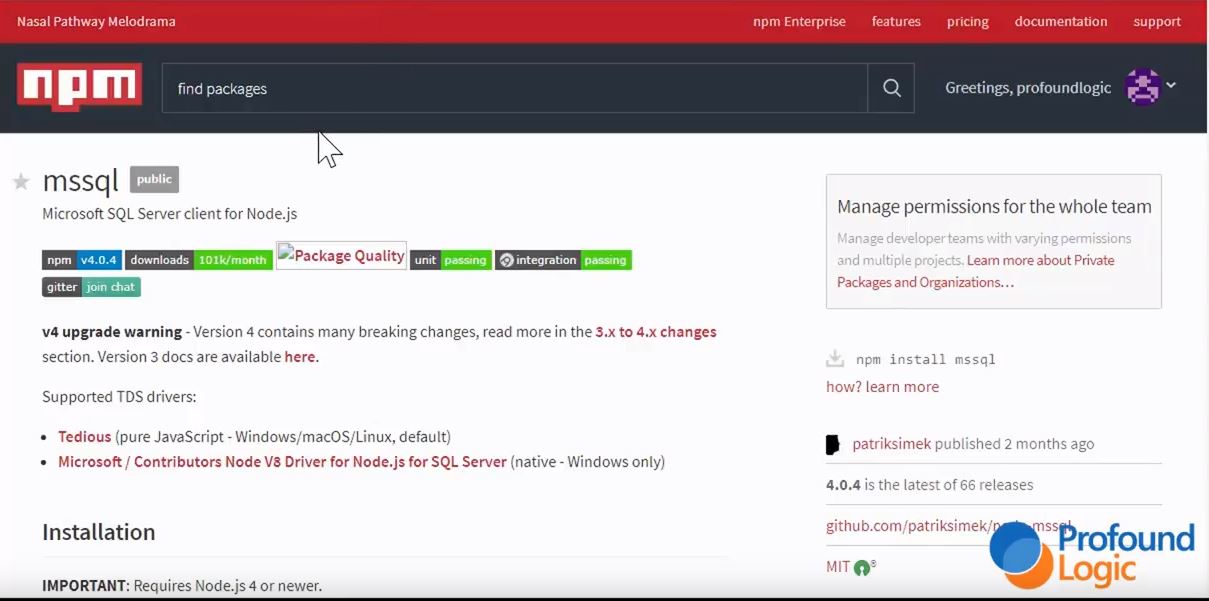1209x601 pixels.
Task: Click the 'v4 upgrade warning' bold text
Action: pos(112,332)
